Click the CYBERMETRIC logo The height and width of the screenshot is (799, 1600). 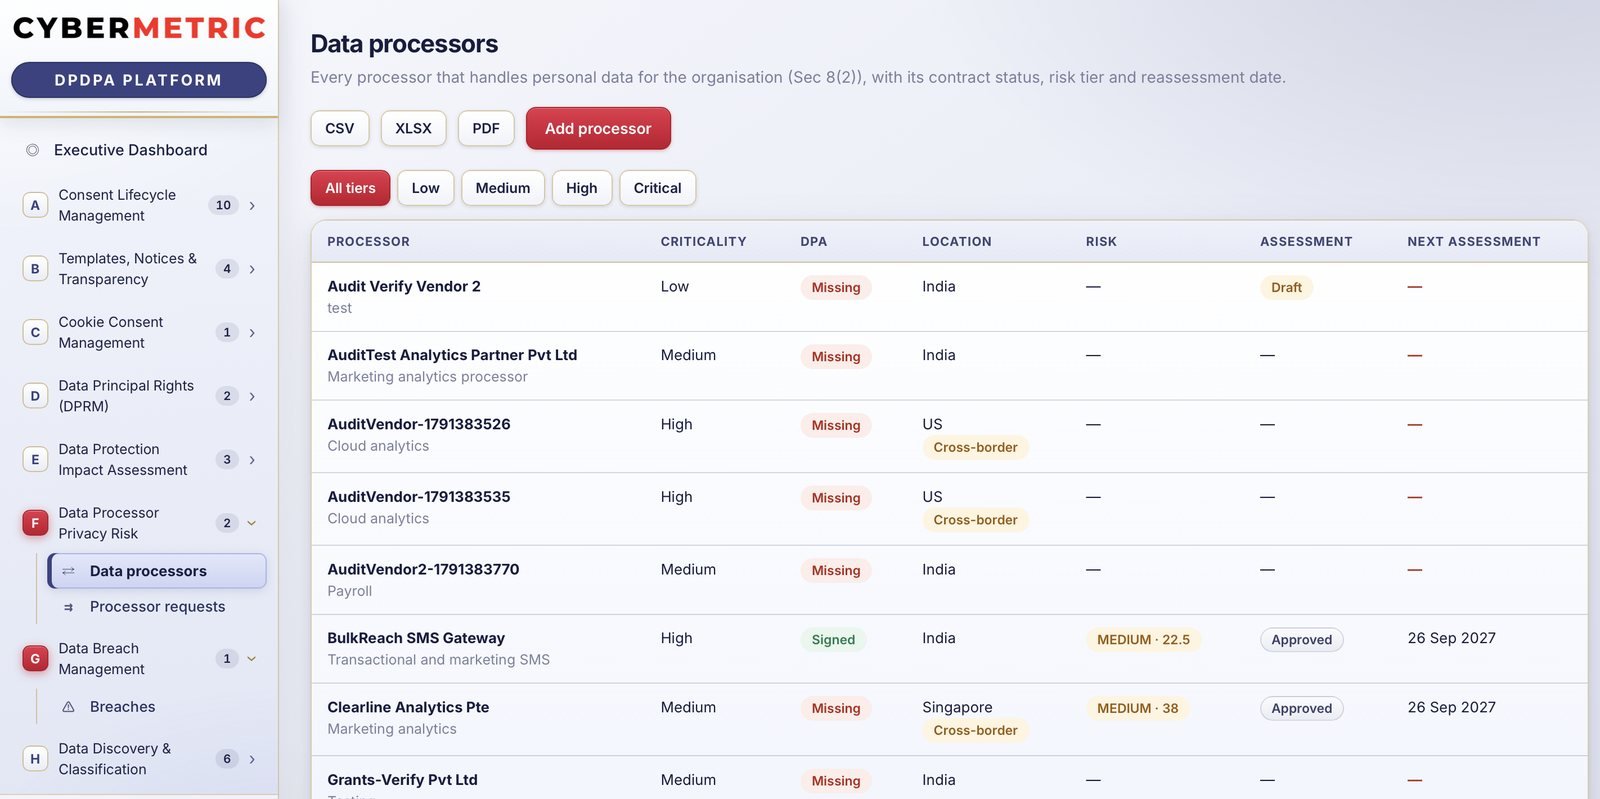(x=139, y=28)
